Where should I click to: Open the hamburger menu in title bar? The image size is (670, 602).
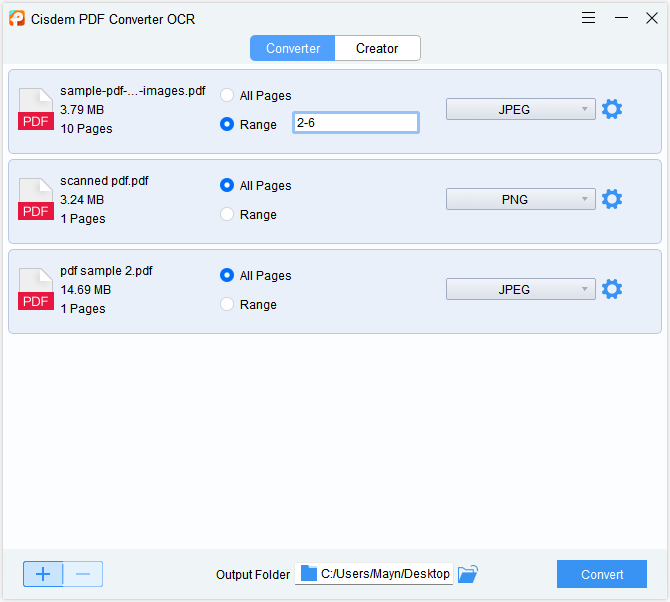[589, 18]
